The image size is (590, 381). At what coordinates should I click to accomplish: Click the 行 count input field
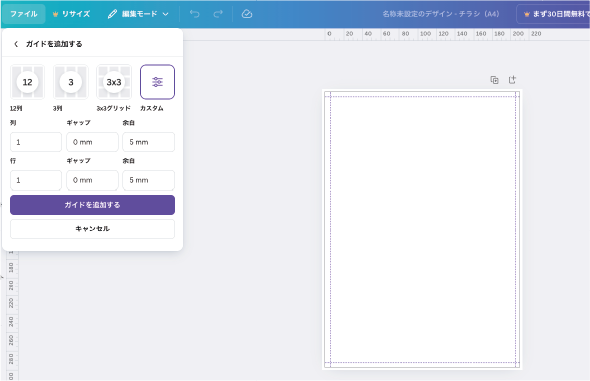pos(36,180)
